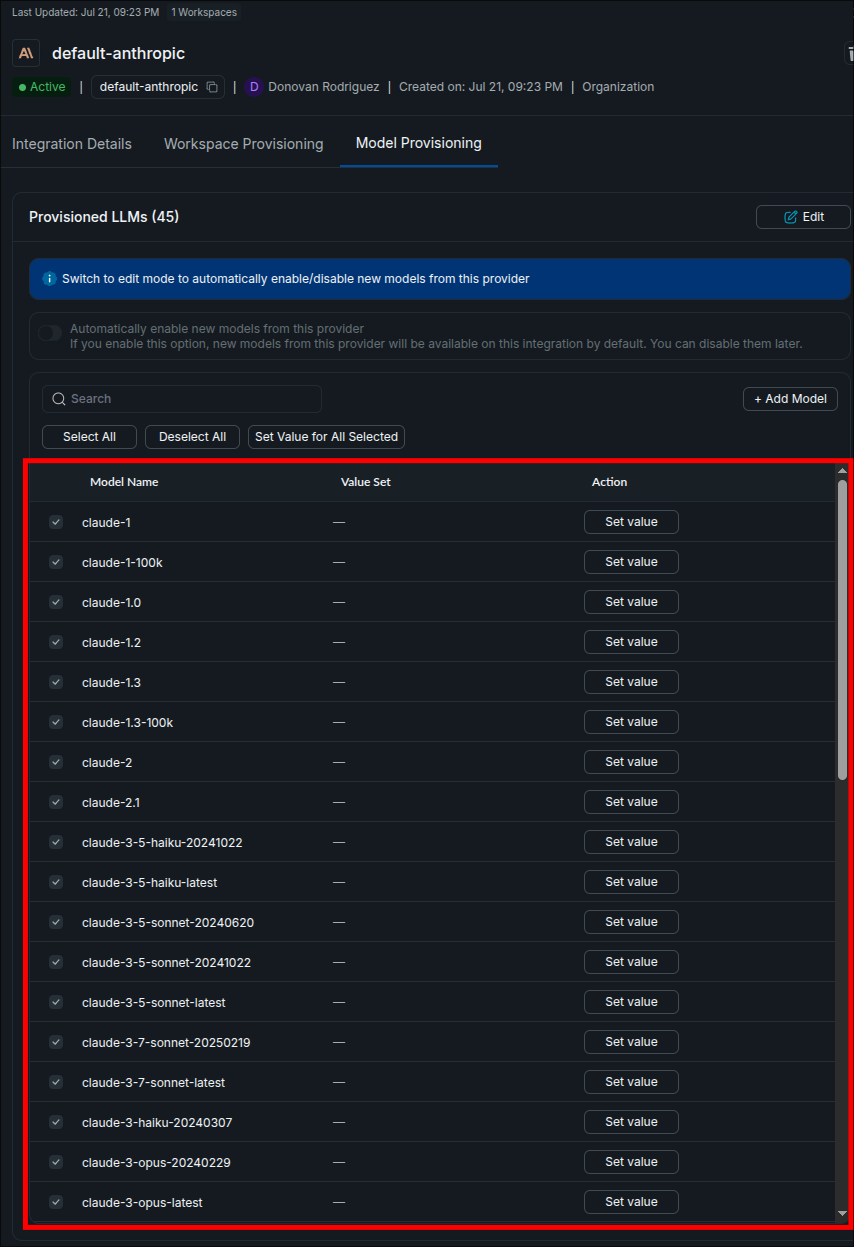Uncheck the claude-2.1 checkbox
854x1247 pixels.
tap(56, 802)
